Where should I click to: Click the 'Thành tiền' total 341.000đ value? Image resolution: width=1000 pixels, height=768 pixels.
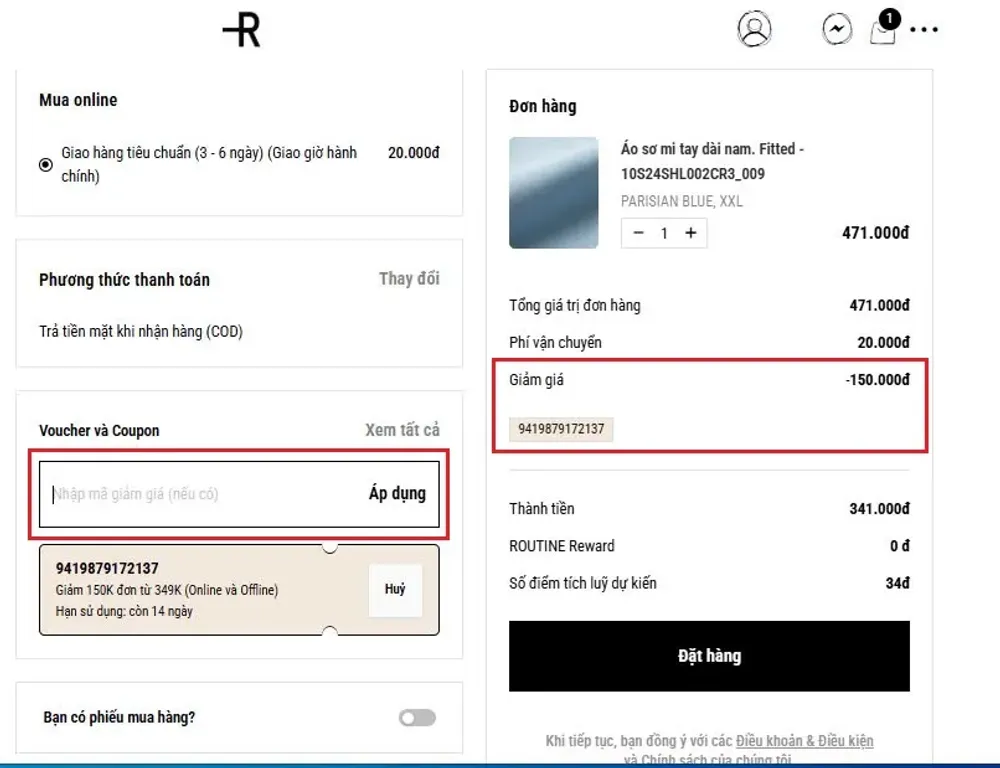click(x=879, y=508)
